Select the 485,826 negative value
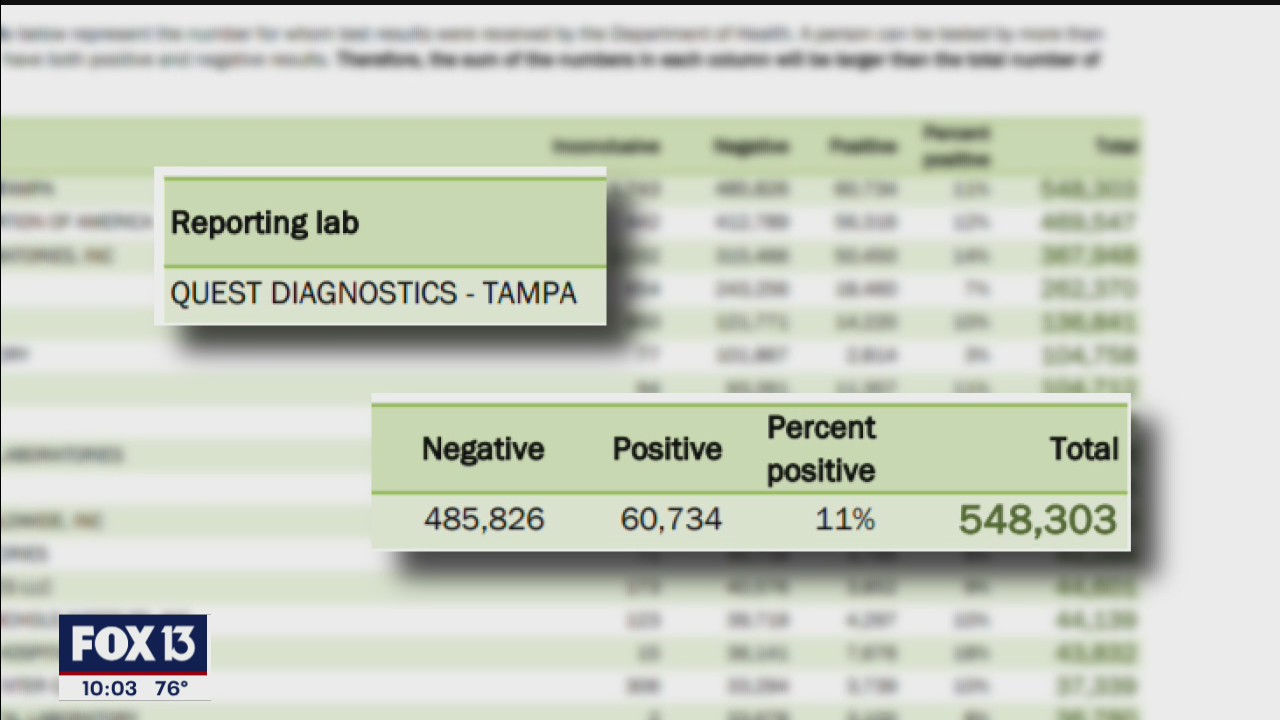The height and width of the screenshot is (720, 1280). 484,519
